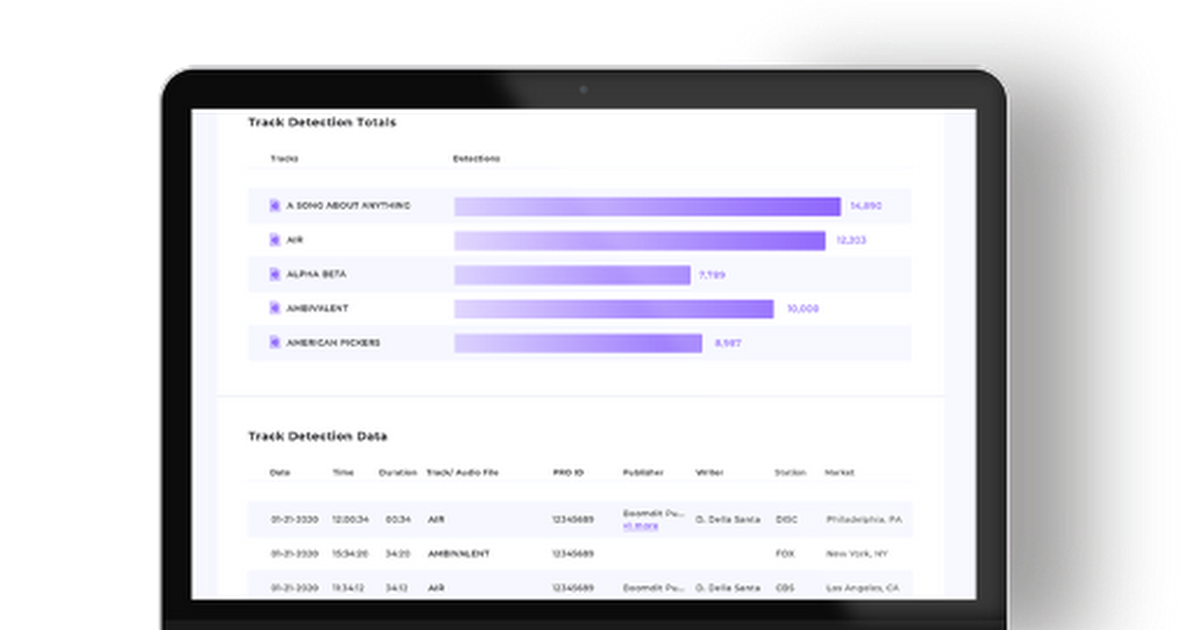The height and width of the screenshot is (630, 1200).
Task: Sort by the Date column header
Action: [280, 472]
